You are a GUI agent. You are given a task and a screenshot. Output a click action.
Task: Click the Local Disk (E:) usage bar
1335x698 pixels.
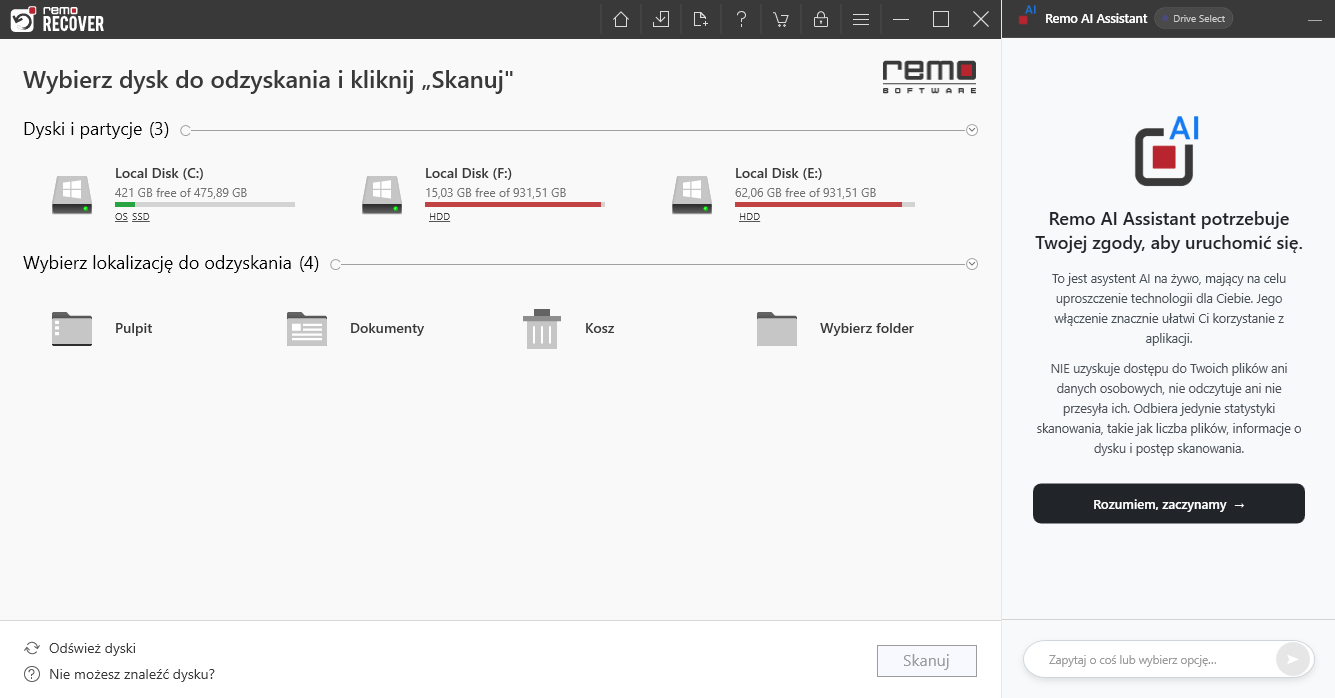[825, 204]
